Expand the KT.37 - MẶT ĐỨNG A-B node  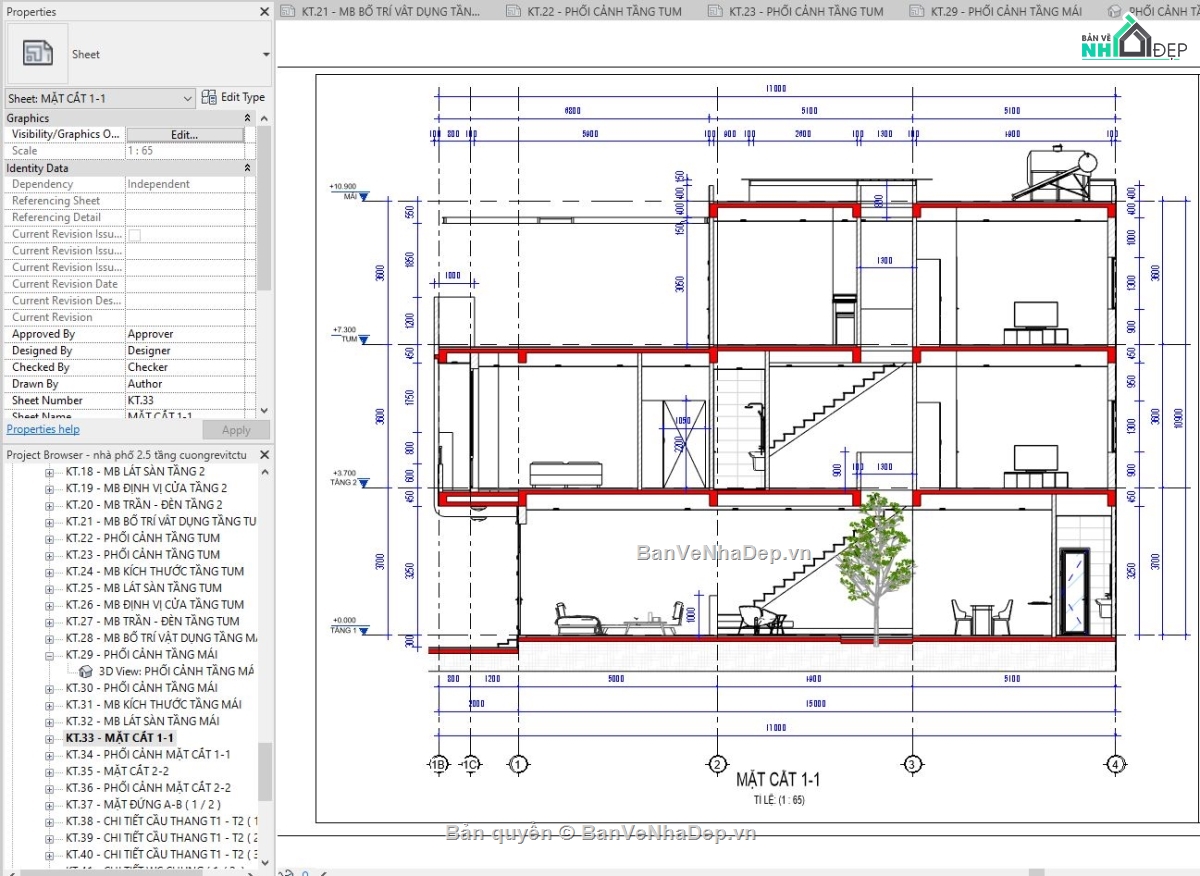[50, 805]
